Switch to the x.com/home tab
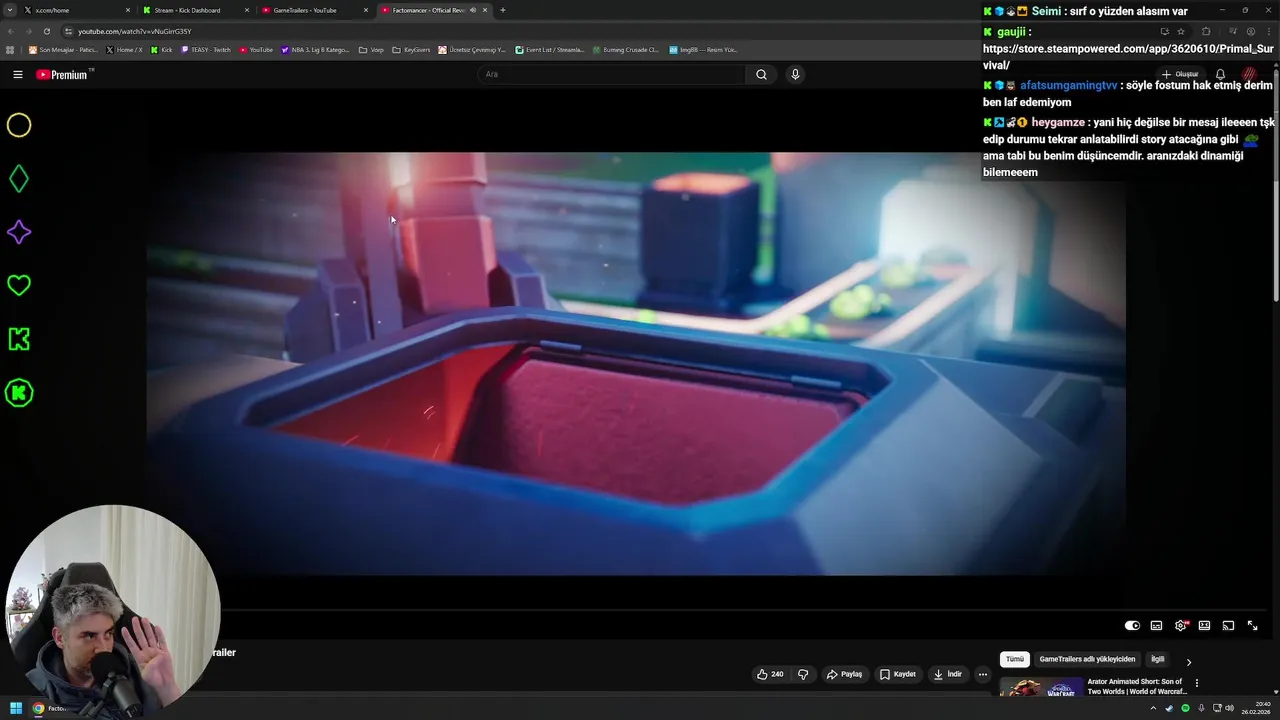1280x720 pixels. (75, 10)
